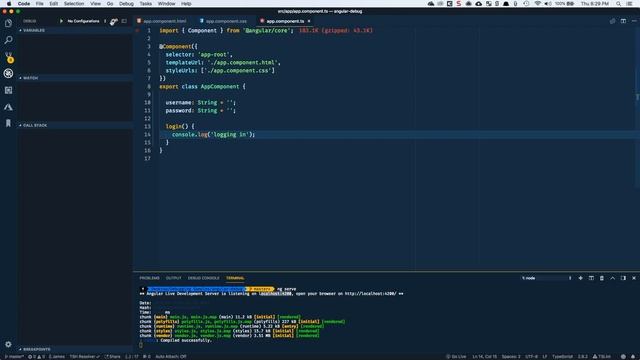Open the Tasks menu

[145, 4]
